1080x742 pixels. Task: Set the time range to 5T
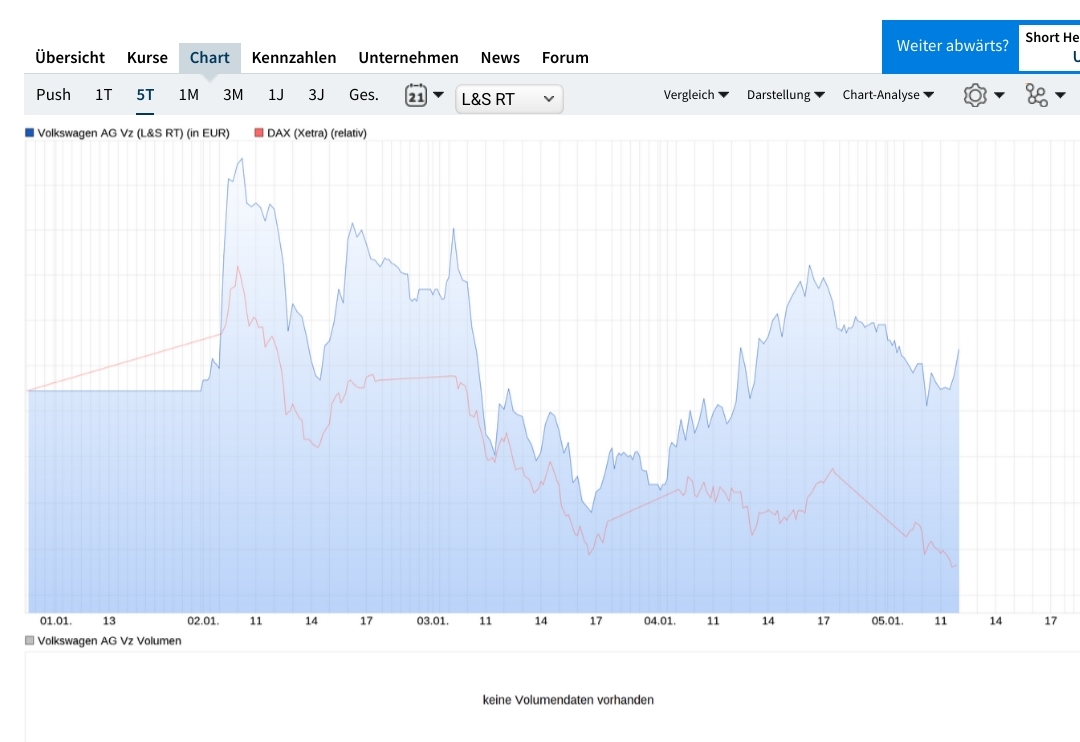145,95
